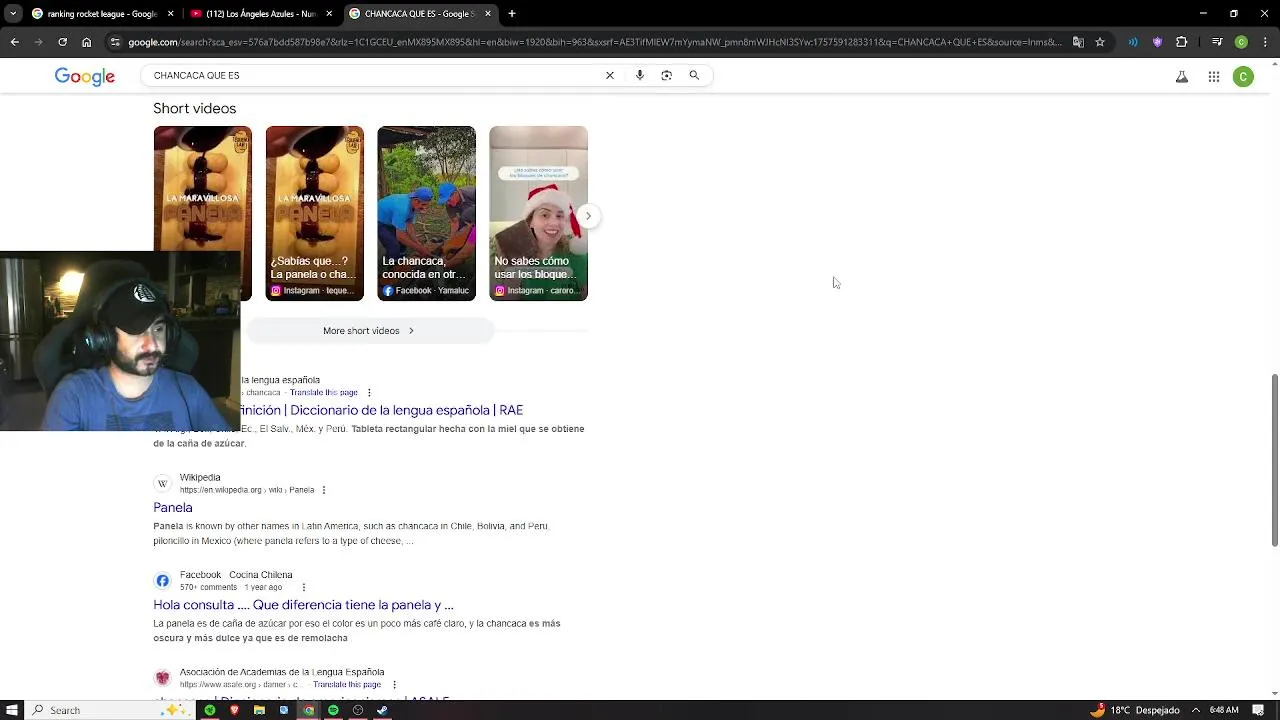Select the CHANCACA QUE ES tab
Screen dimensions: 1280x720
[x=420, y=14]
